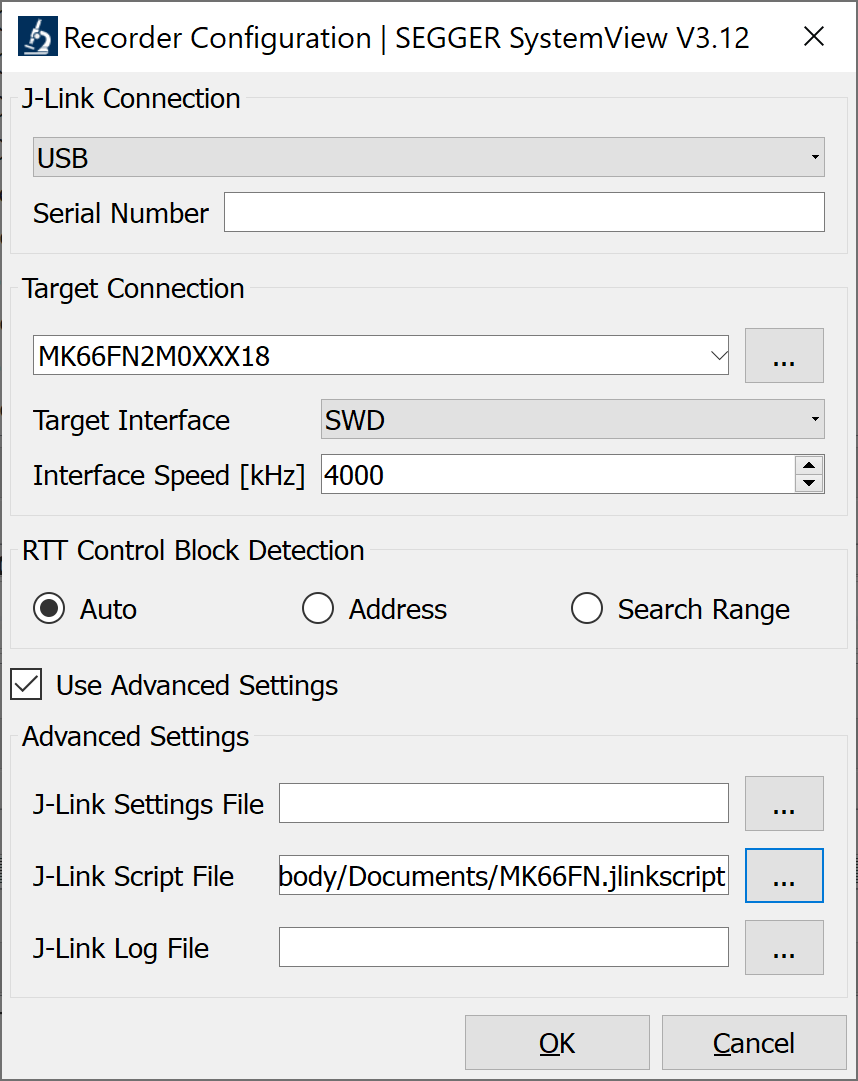The width and height of the screenshot is (858, 1081).
Task: Browse for J-Link Script File
Action: click(x=784, y=876)
